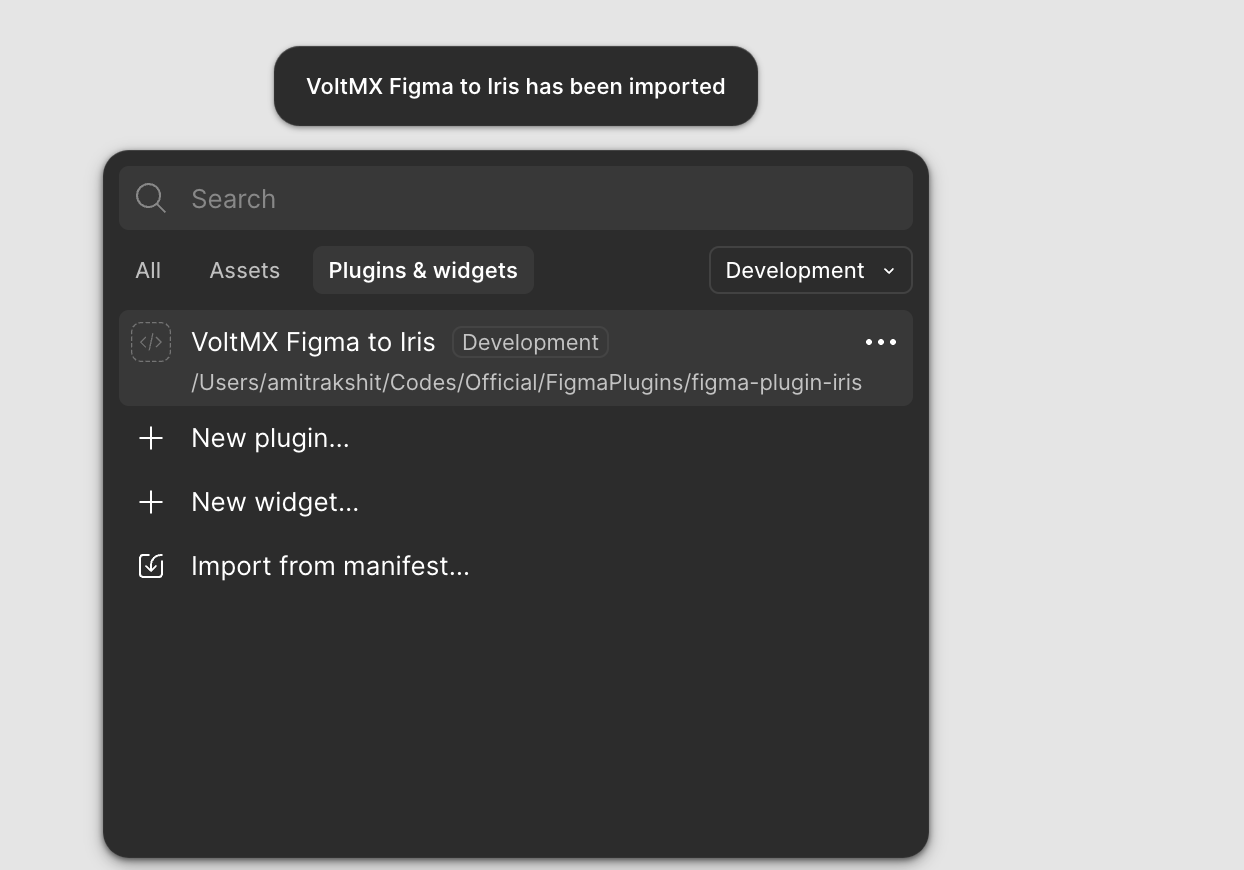Open the Development filter dropdown
Screen dimensions: 1244x870
[x=811, y=270]
